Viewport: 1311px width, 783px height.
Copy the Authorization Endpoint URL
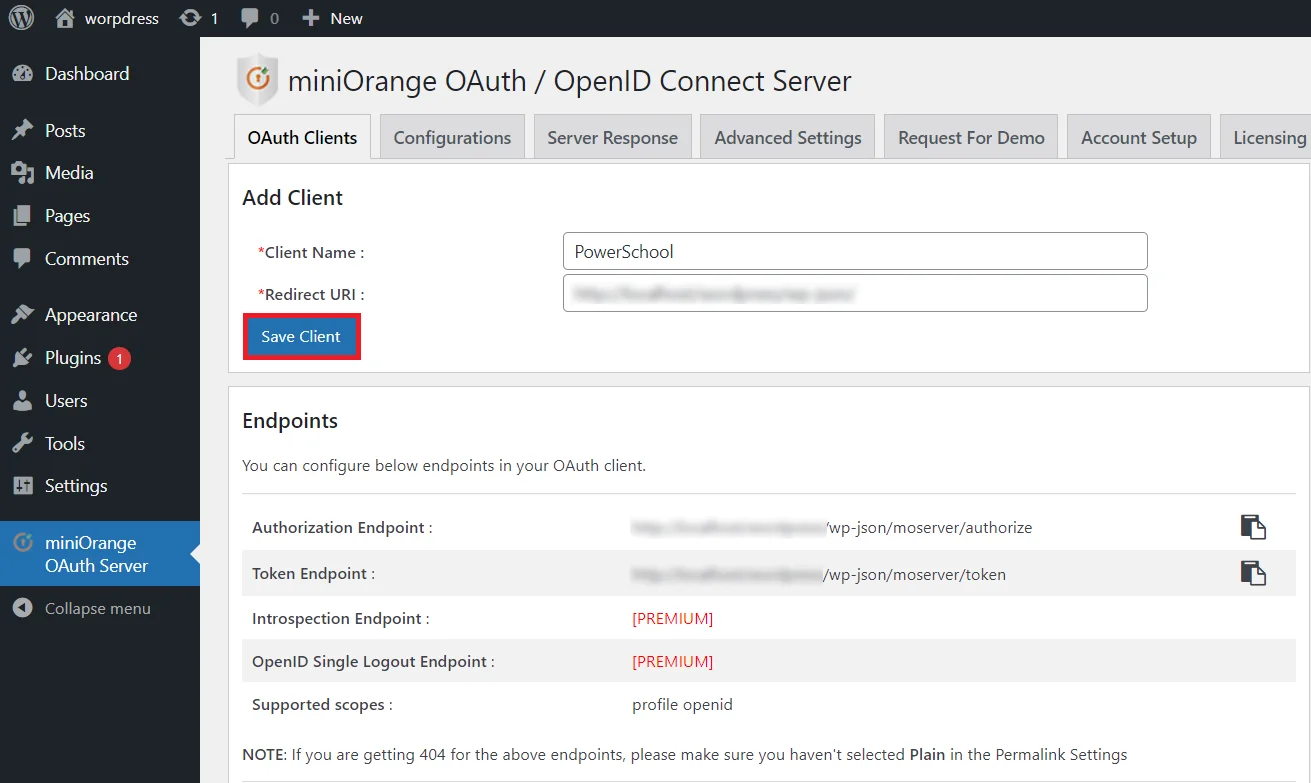(1253, 527)
